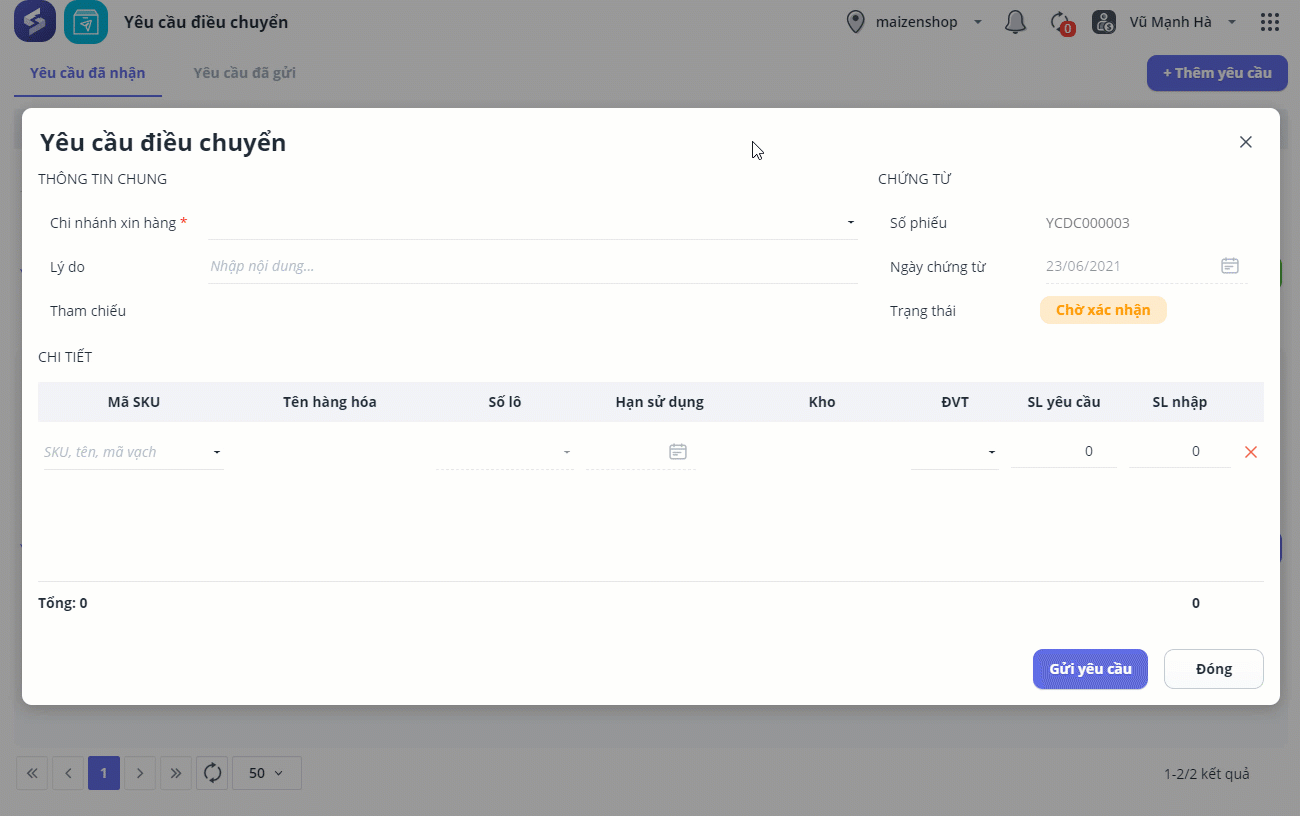Click the Gửi yêu cầu button
The image size is (1300, 816).
[x=1090, y=669]
